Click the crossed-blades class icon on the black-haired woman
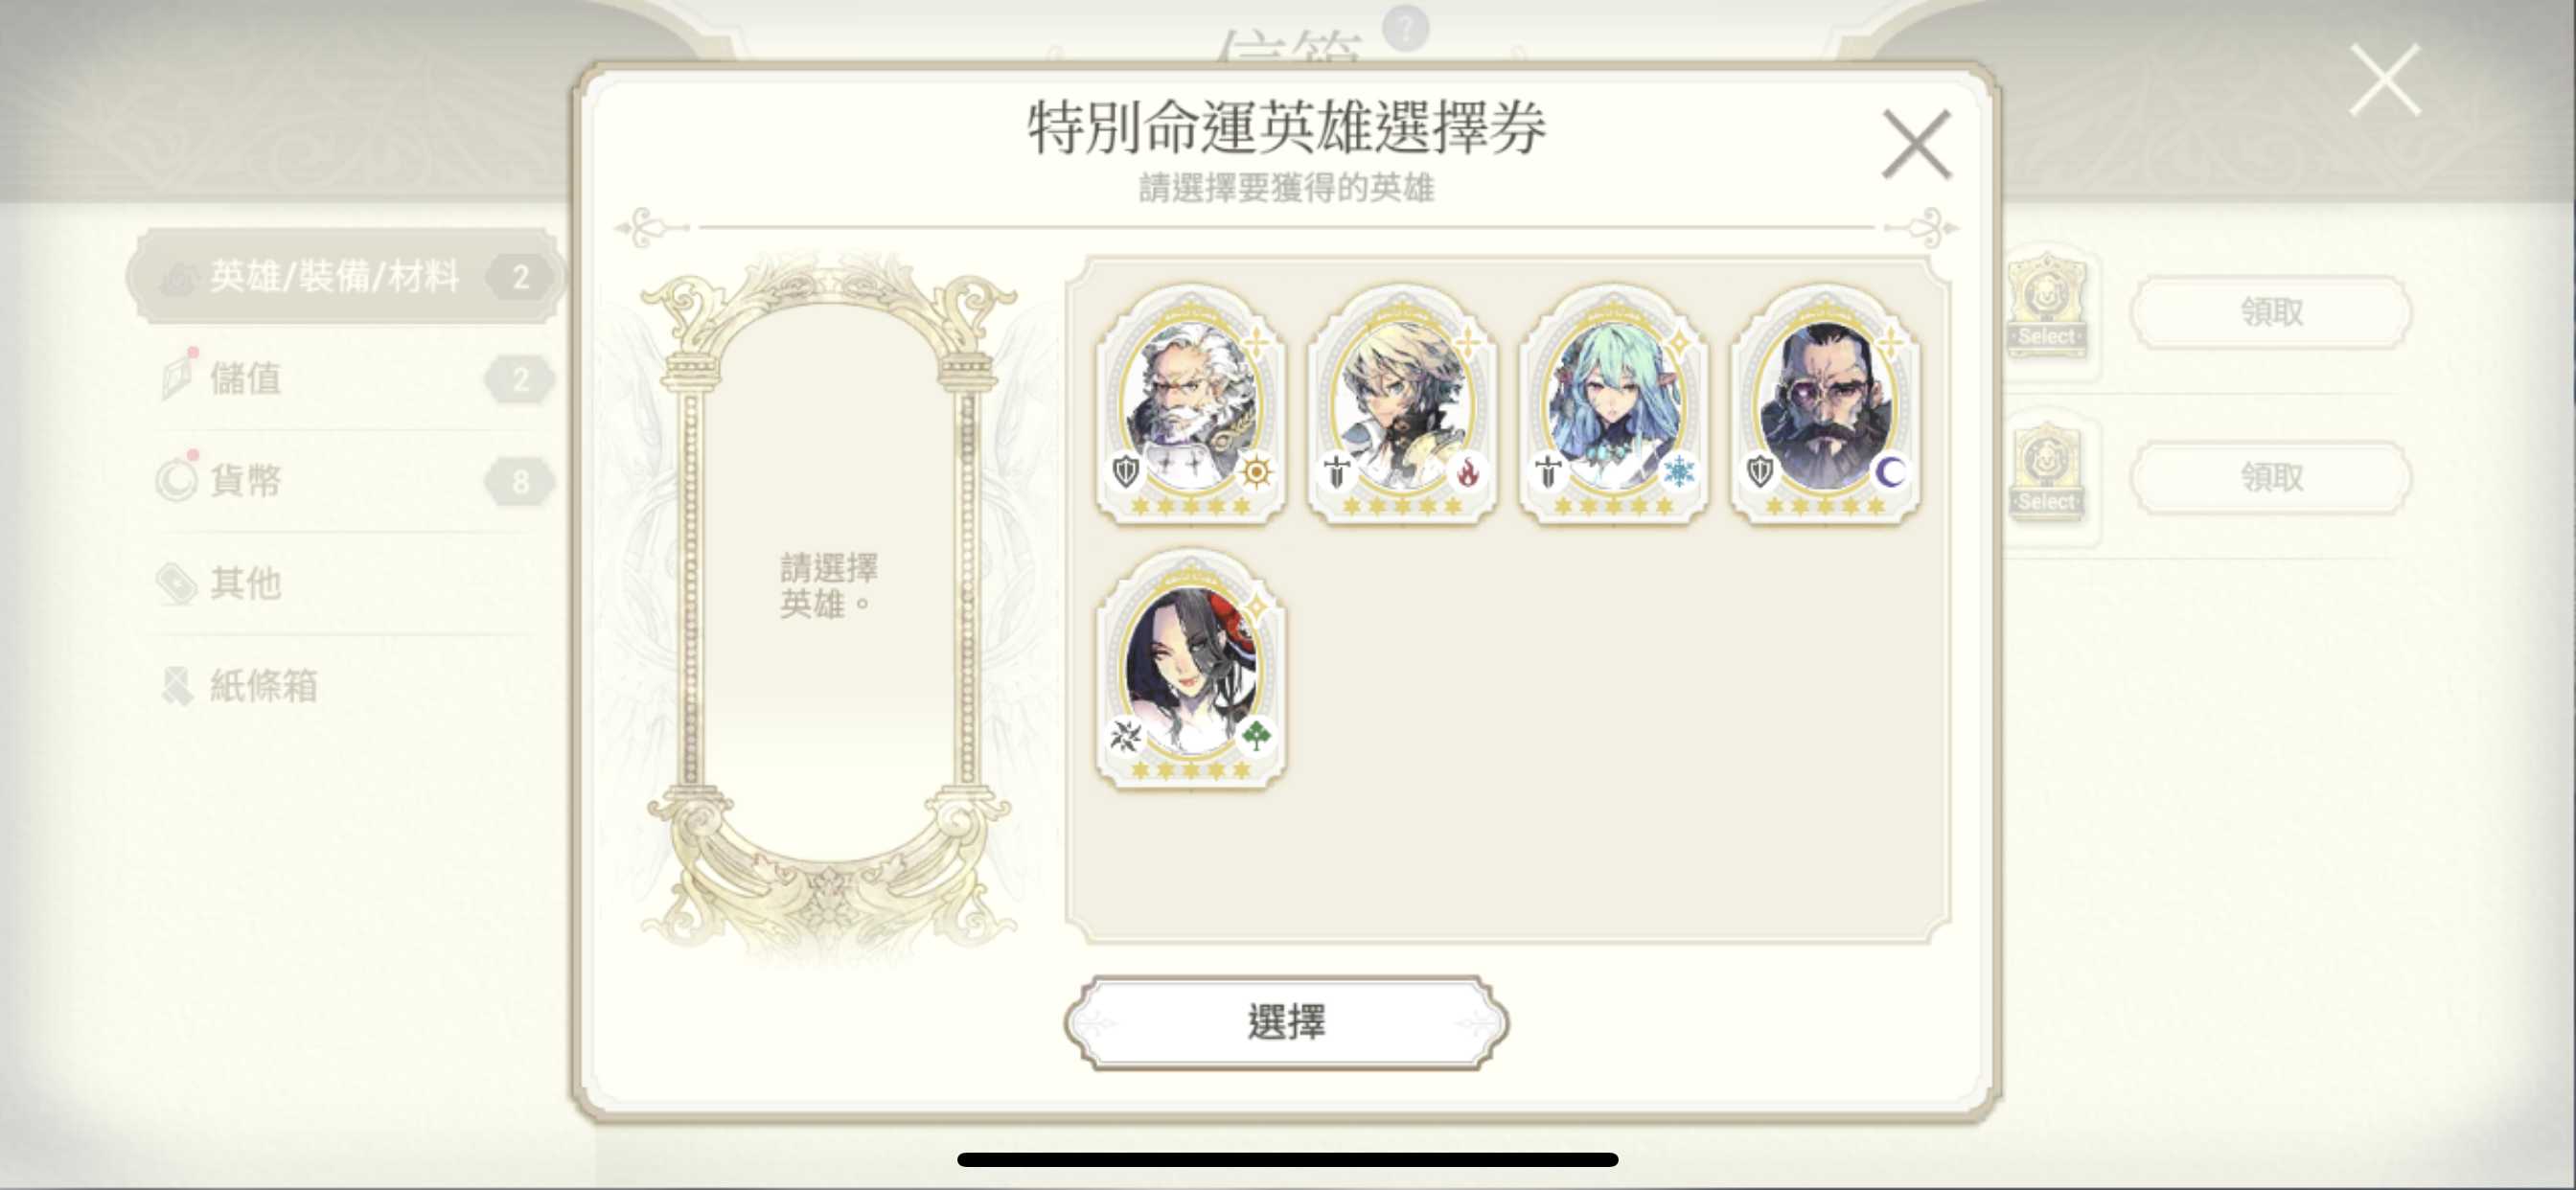Screen dimensions: 2576x1190 pos(1126,736)
